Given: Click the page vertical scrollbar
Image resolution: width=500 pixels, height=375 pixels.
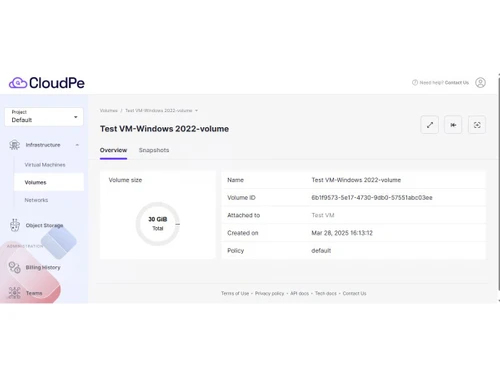Looking at the screenshot, I should pos(499,187).
